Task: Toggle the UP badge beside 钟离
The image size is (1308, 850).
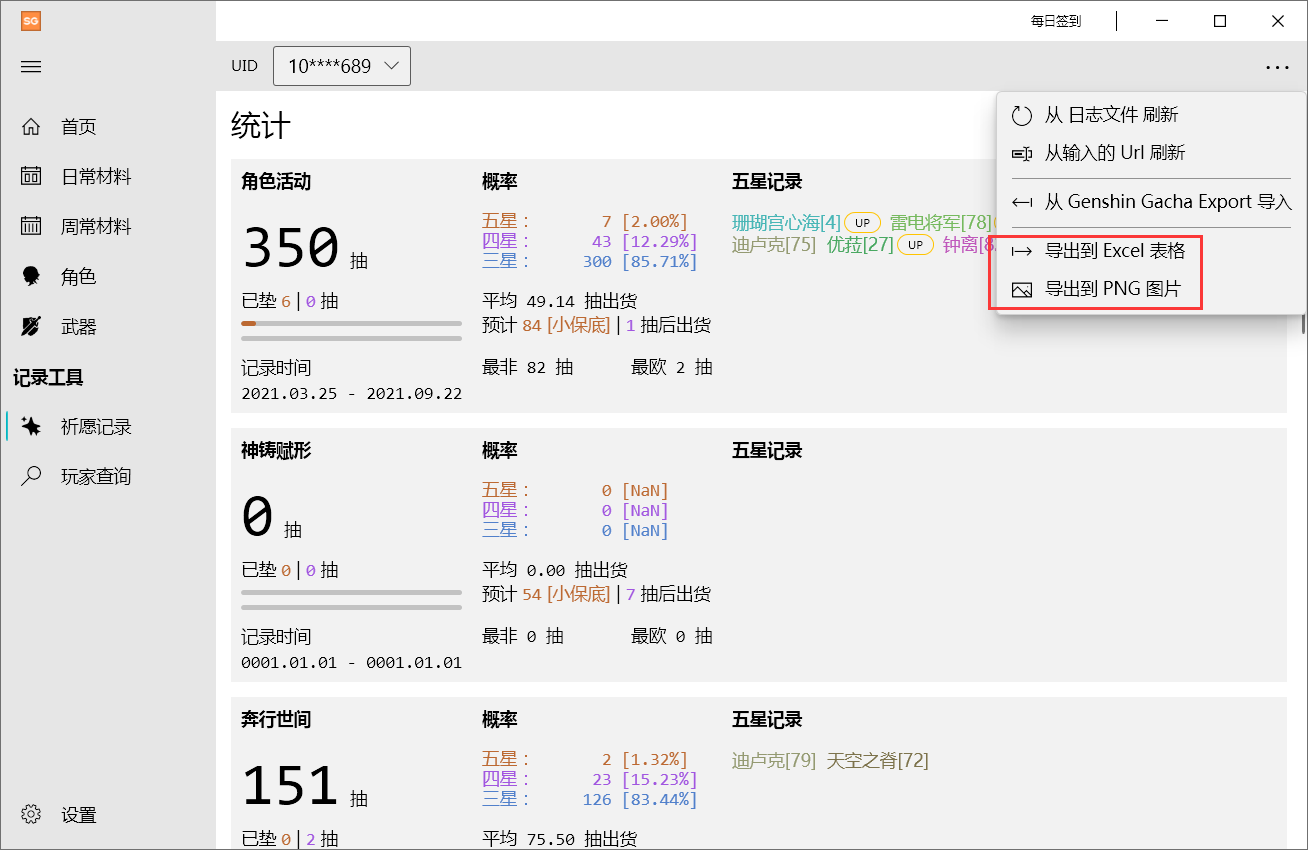Action: (915, 244)
